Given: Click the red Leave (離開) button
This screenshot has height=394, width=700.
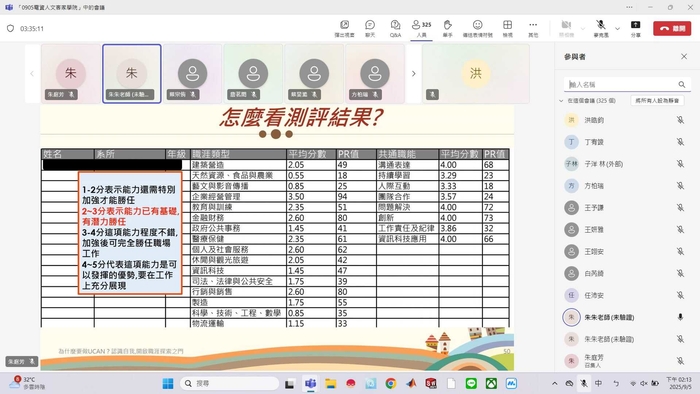Looking at the screenshot, I should point(672,28).
